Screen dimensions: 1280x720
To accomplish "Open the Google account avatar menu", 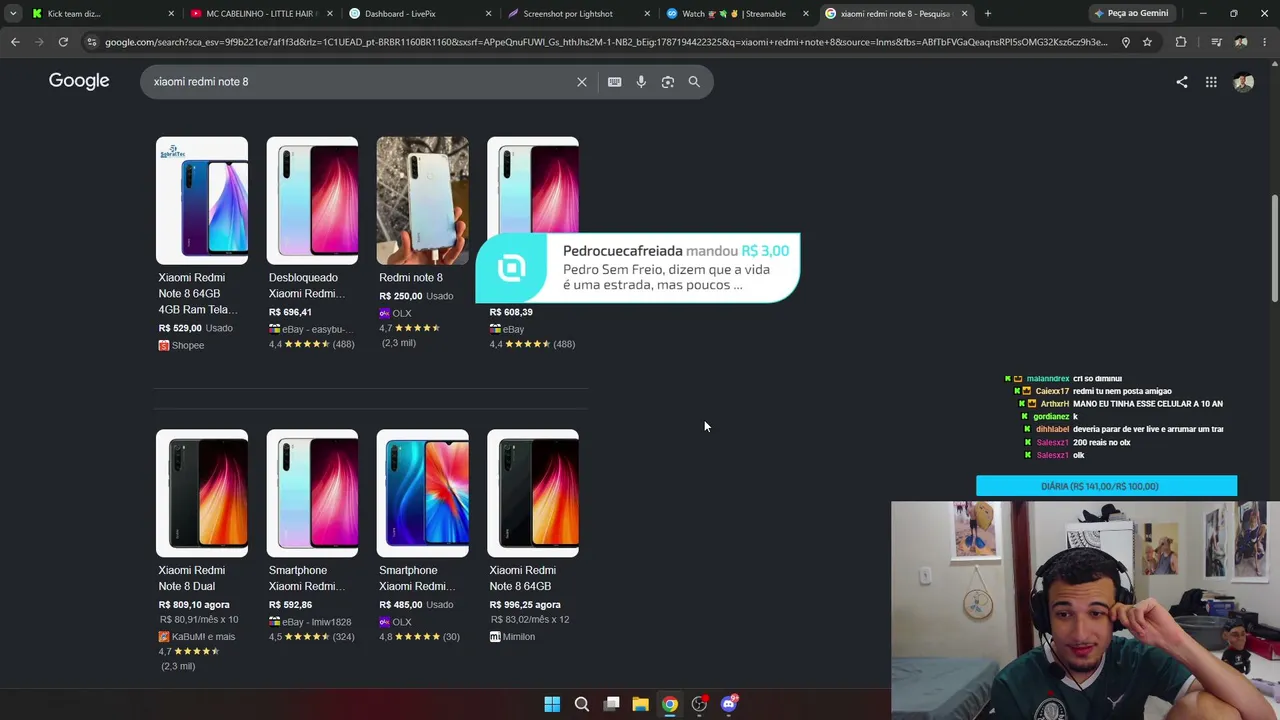I will (1244, 82).
